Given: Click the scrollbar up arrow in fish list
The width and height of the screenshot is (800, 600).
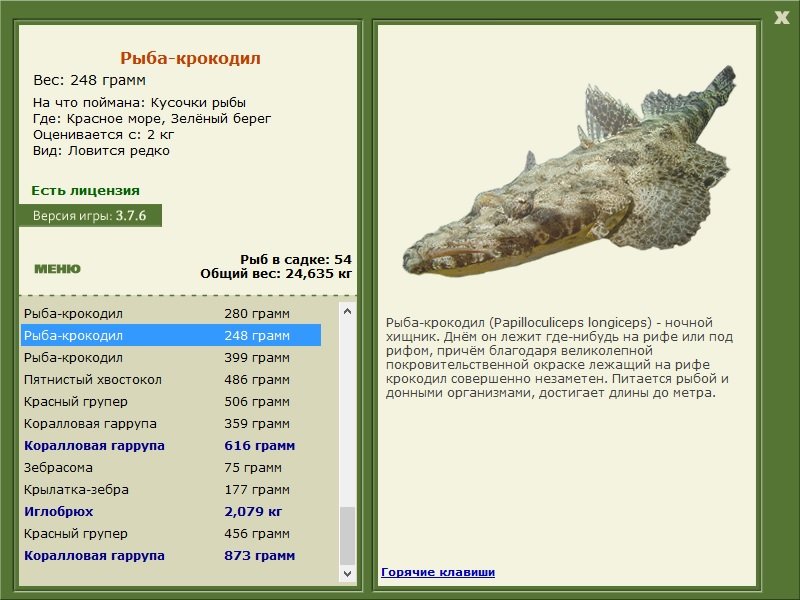Looking at the screenshot, I should point(347,311).
